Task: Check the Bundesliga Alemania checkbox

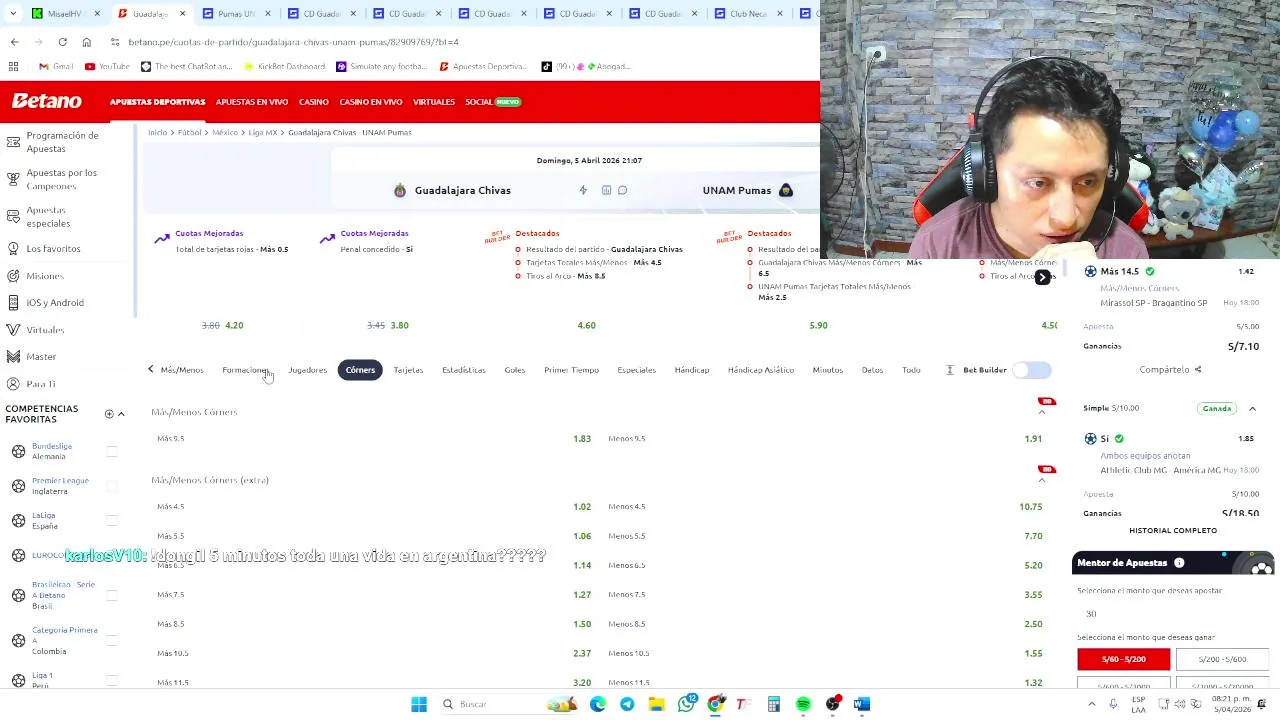Action: [112, 452]
